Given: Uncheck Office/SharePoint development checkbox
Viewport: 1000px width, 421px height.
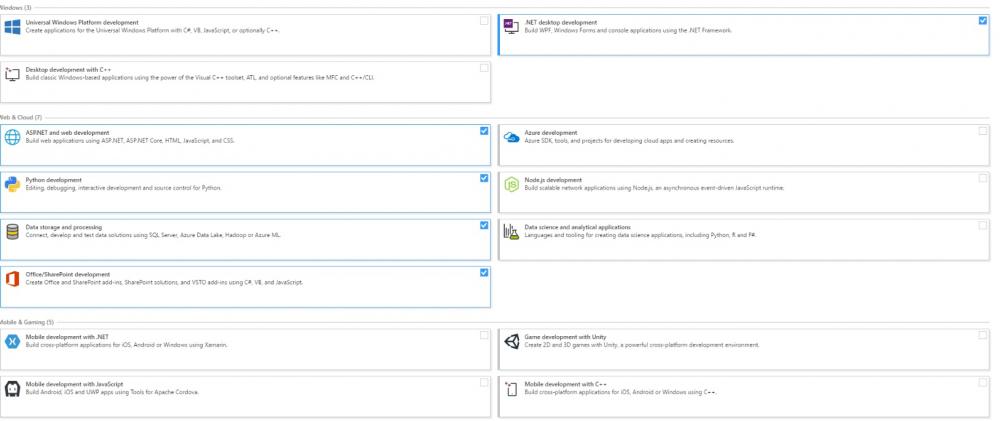Looking at the screenshot, I should pyautogui.click(x=484, y=272).
